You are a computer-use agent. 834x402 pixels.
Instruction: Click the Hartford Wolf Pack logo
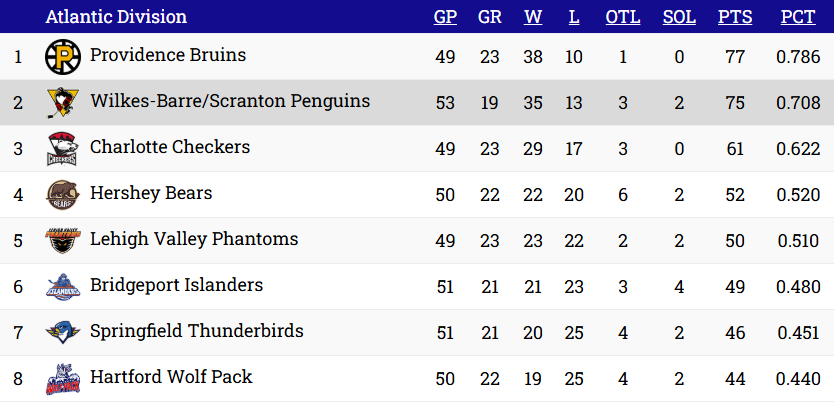point(62,379)
